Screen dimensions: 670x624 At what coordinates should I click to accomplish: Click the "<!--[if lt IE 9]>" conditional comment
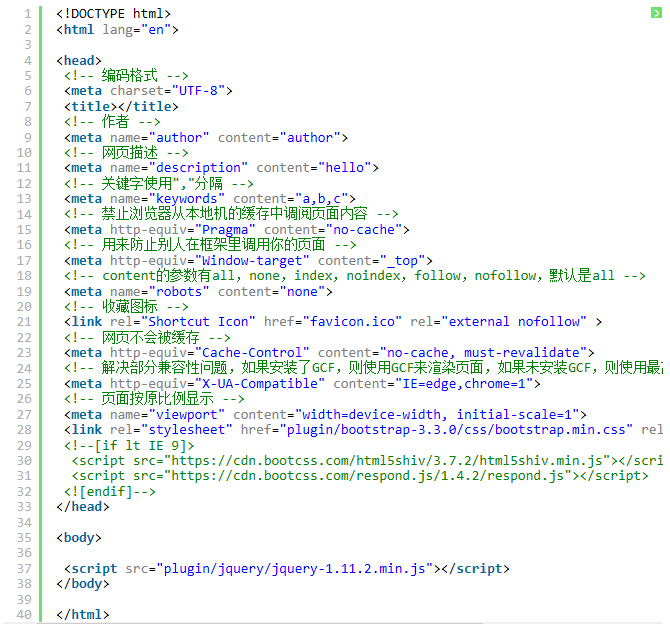(x=129, y=445)
